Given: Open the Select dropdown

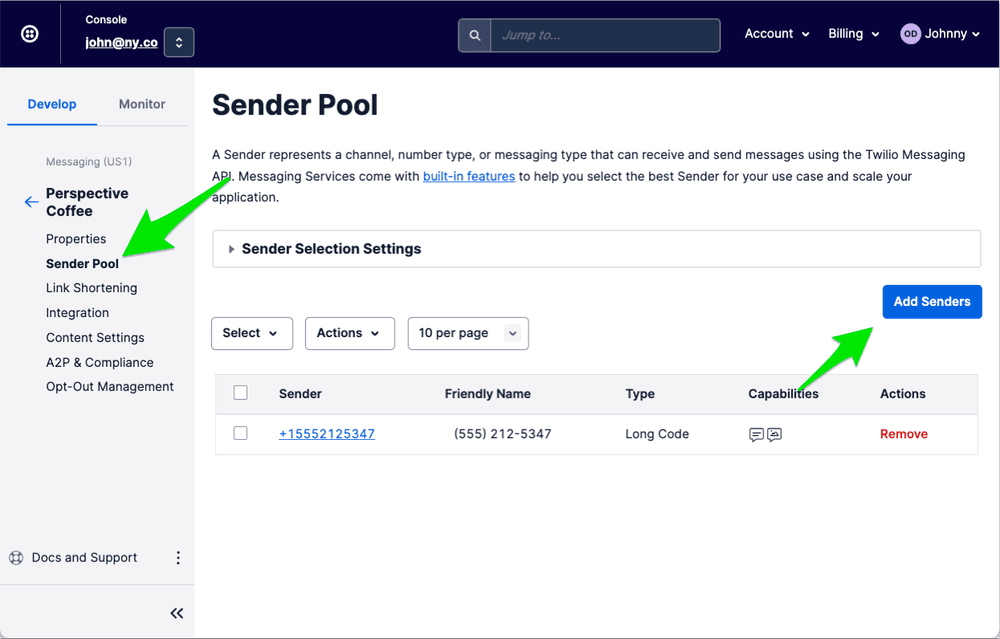Looking at the screenshot, I should 251,333.
